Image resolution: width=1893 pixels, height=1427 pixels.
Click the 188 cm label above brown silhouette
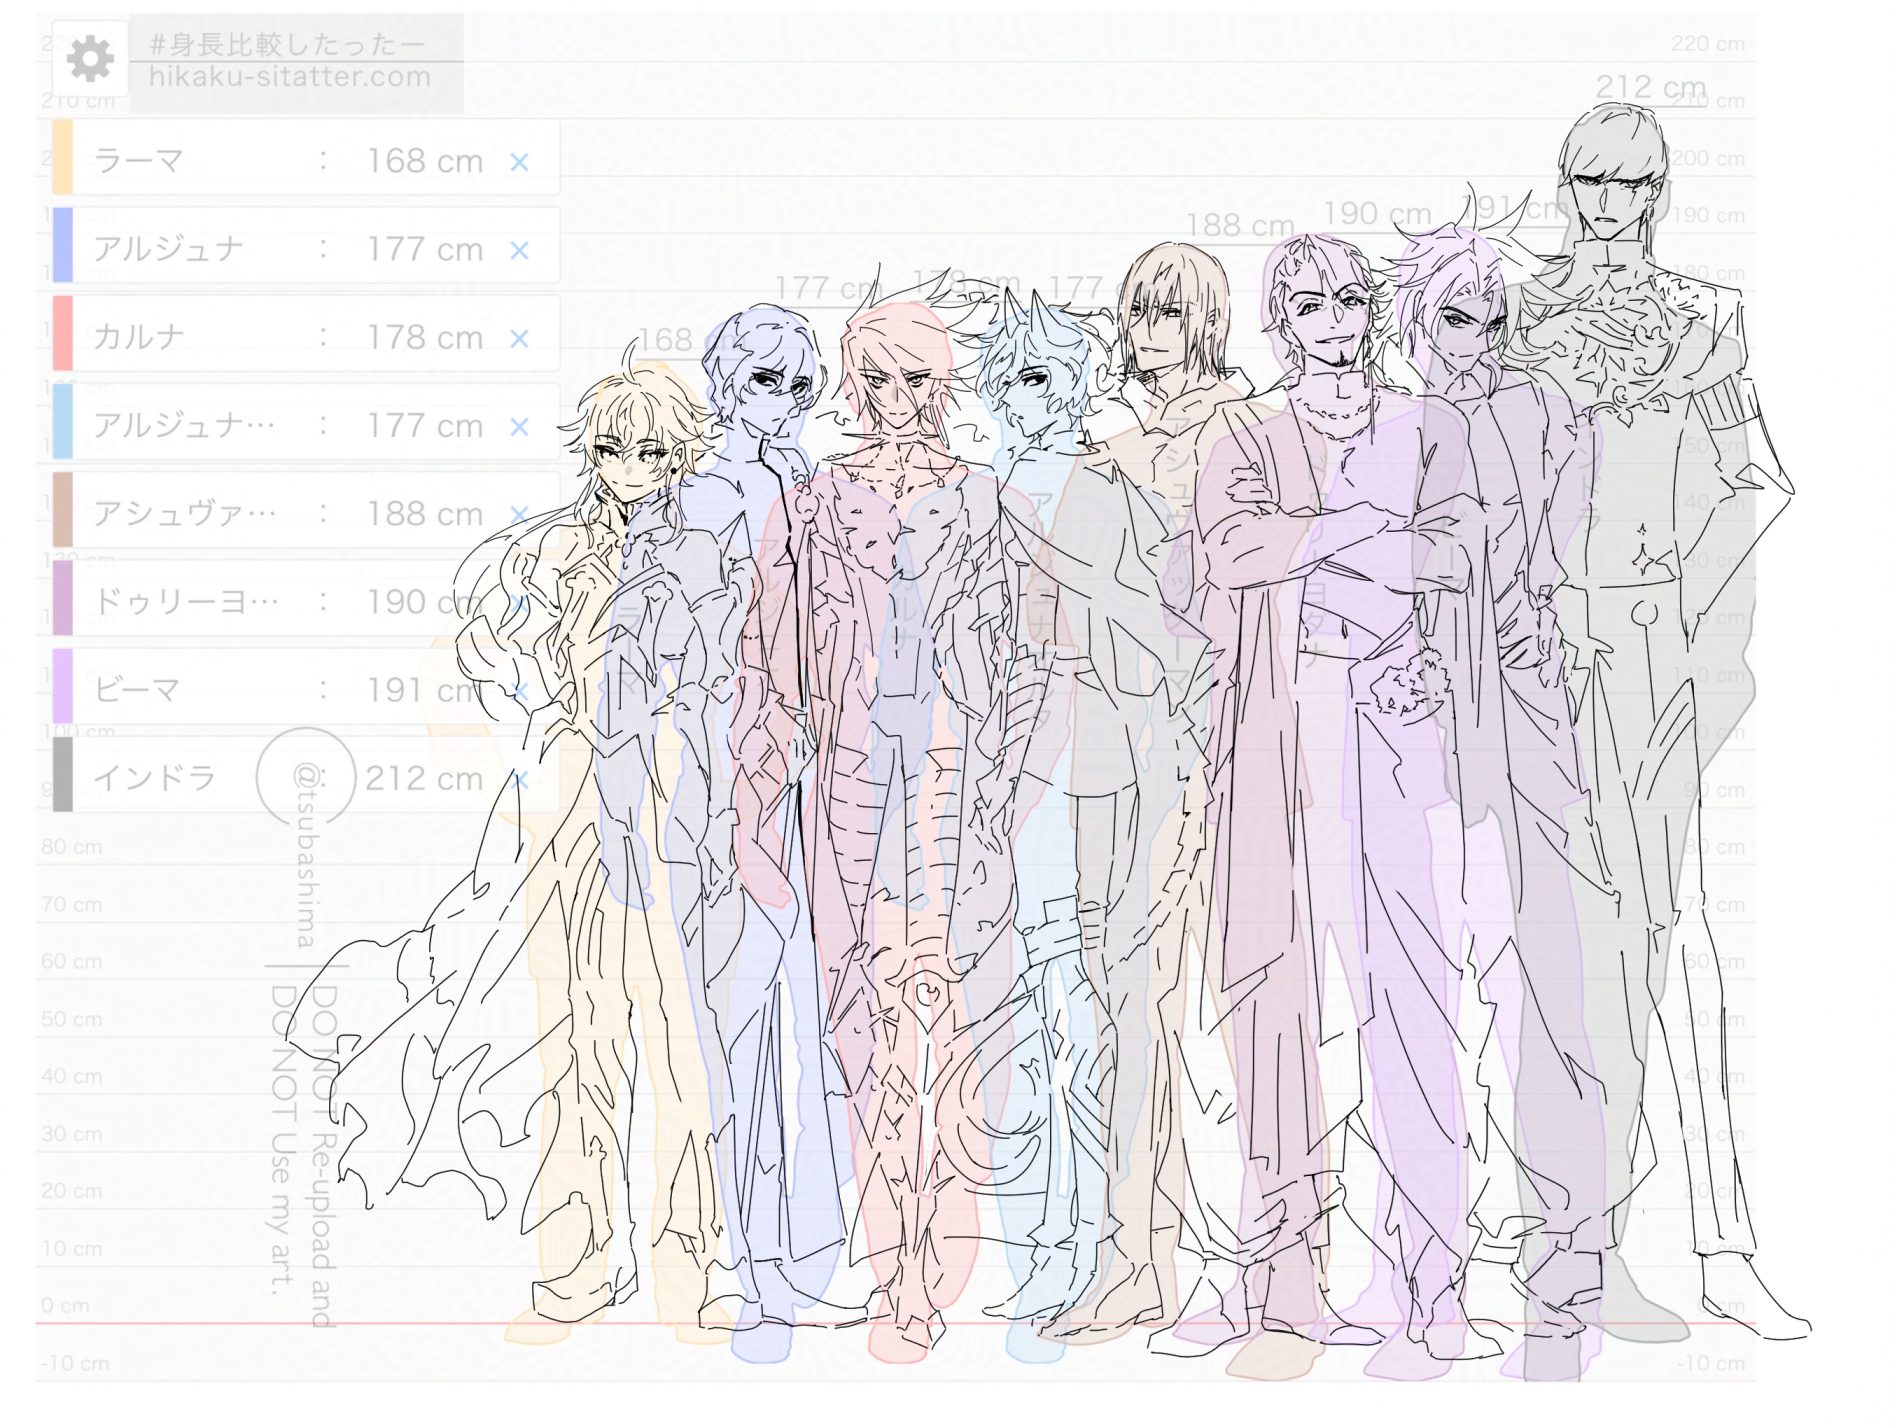[1240, 225]
